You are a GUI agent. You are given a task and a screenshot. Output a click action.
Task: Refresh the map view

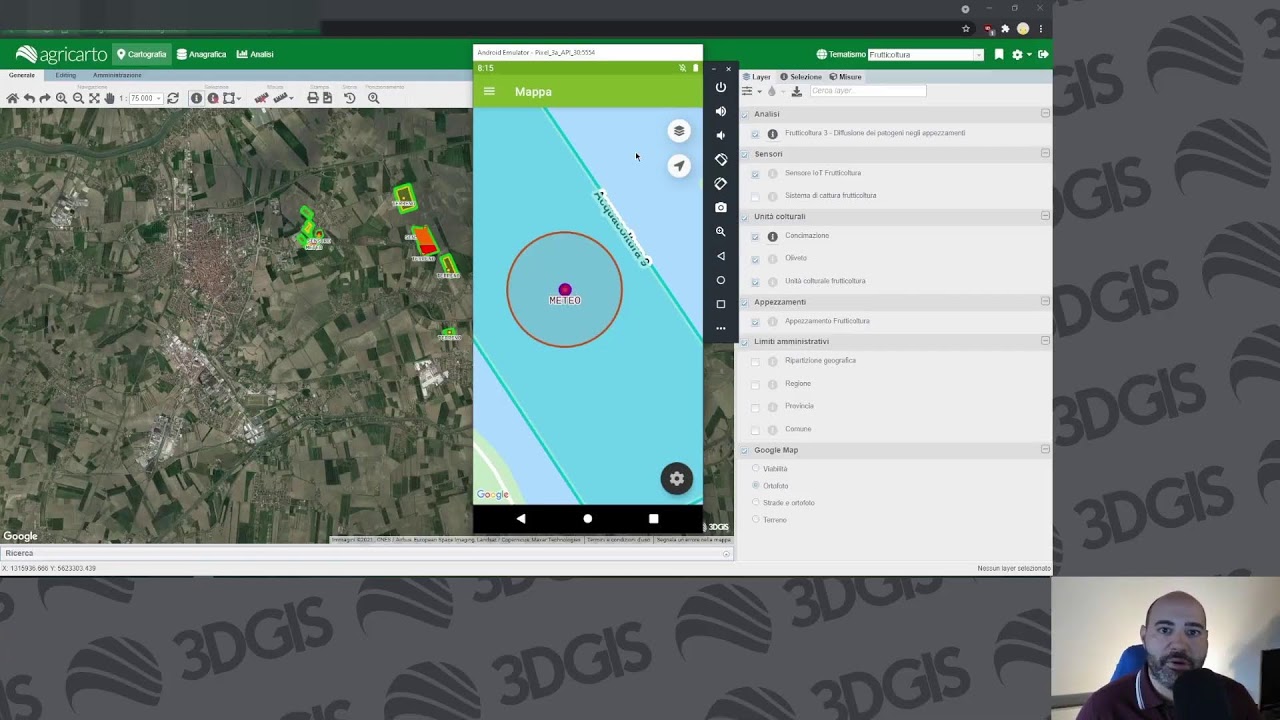click(x=173, y=98)
